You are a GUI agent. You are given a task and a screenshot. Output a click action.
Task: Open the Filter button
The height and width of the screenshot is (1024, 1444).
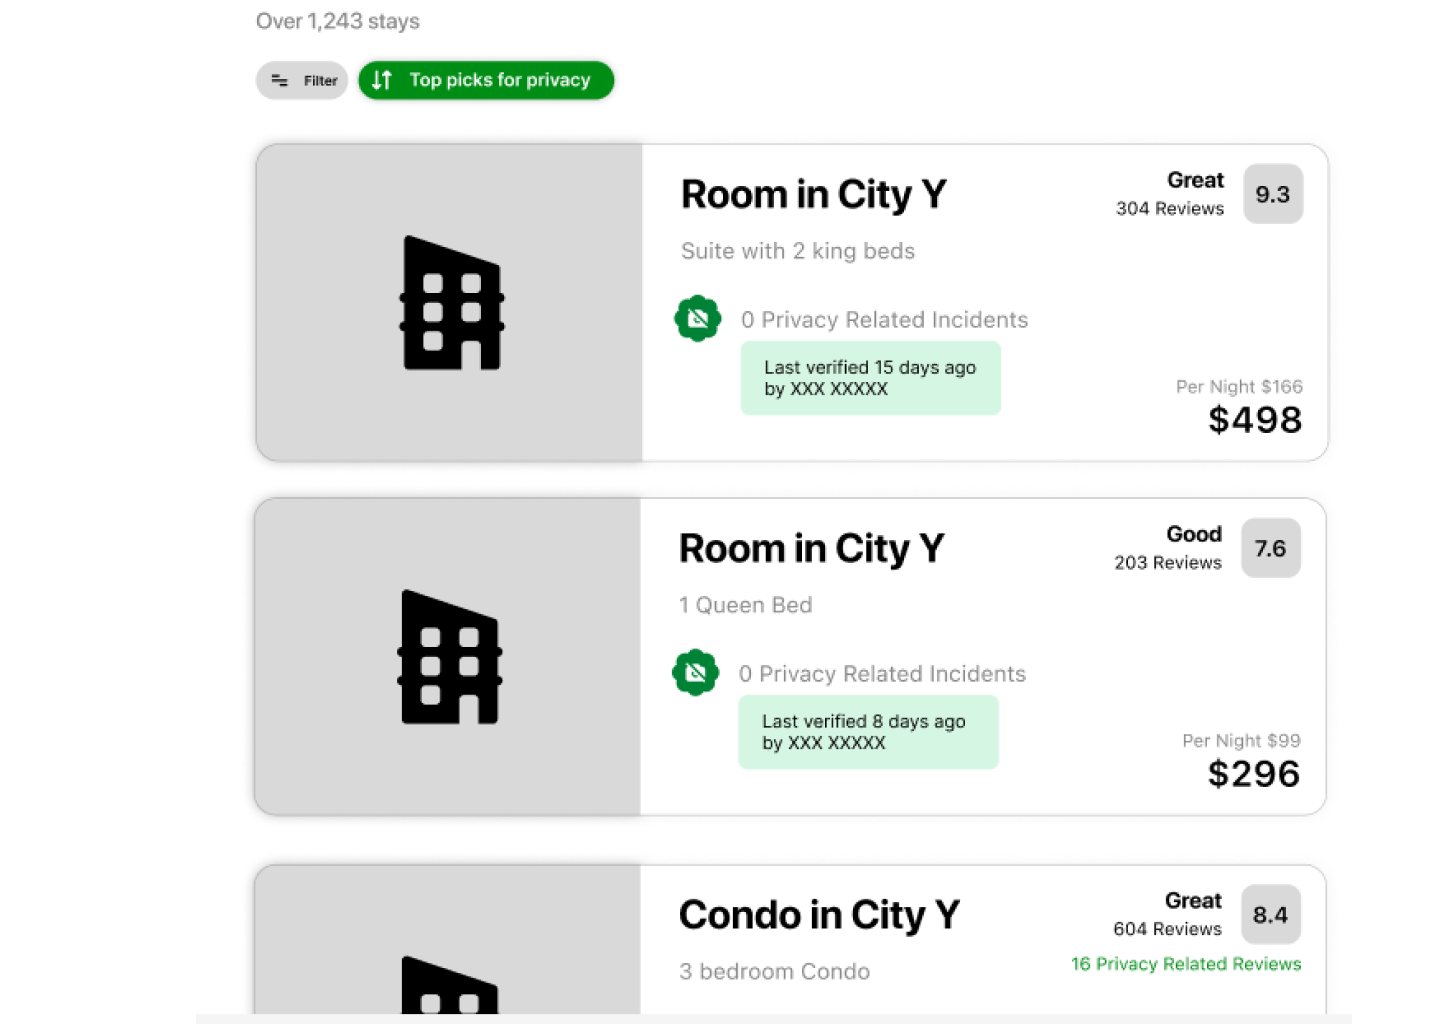click(x=302, y=81)
